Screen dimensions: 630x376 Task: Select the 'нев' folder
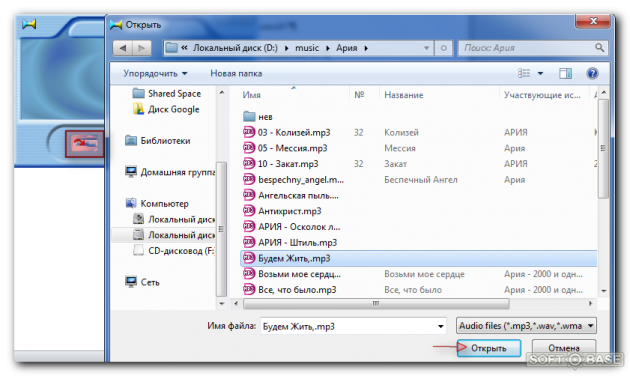click(x=258, y=117)
